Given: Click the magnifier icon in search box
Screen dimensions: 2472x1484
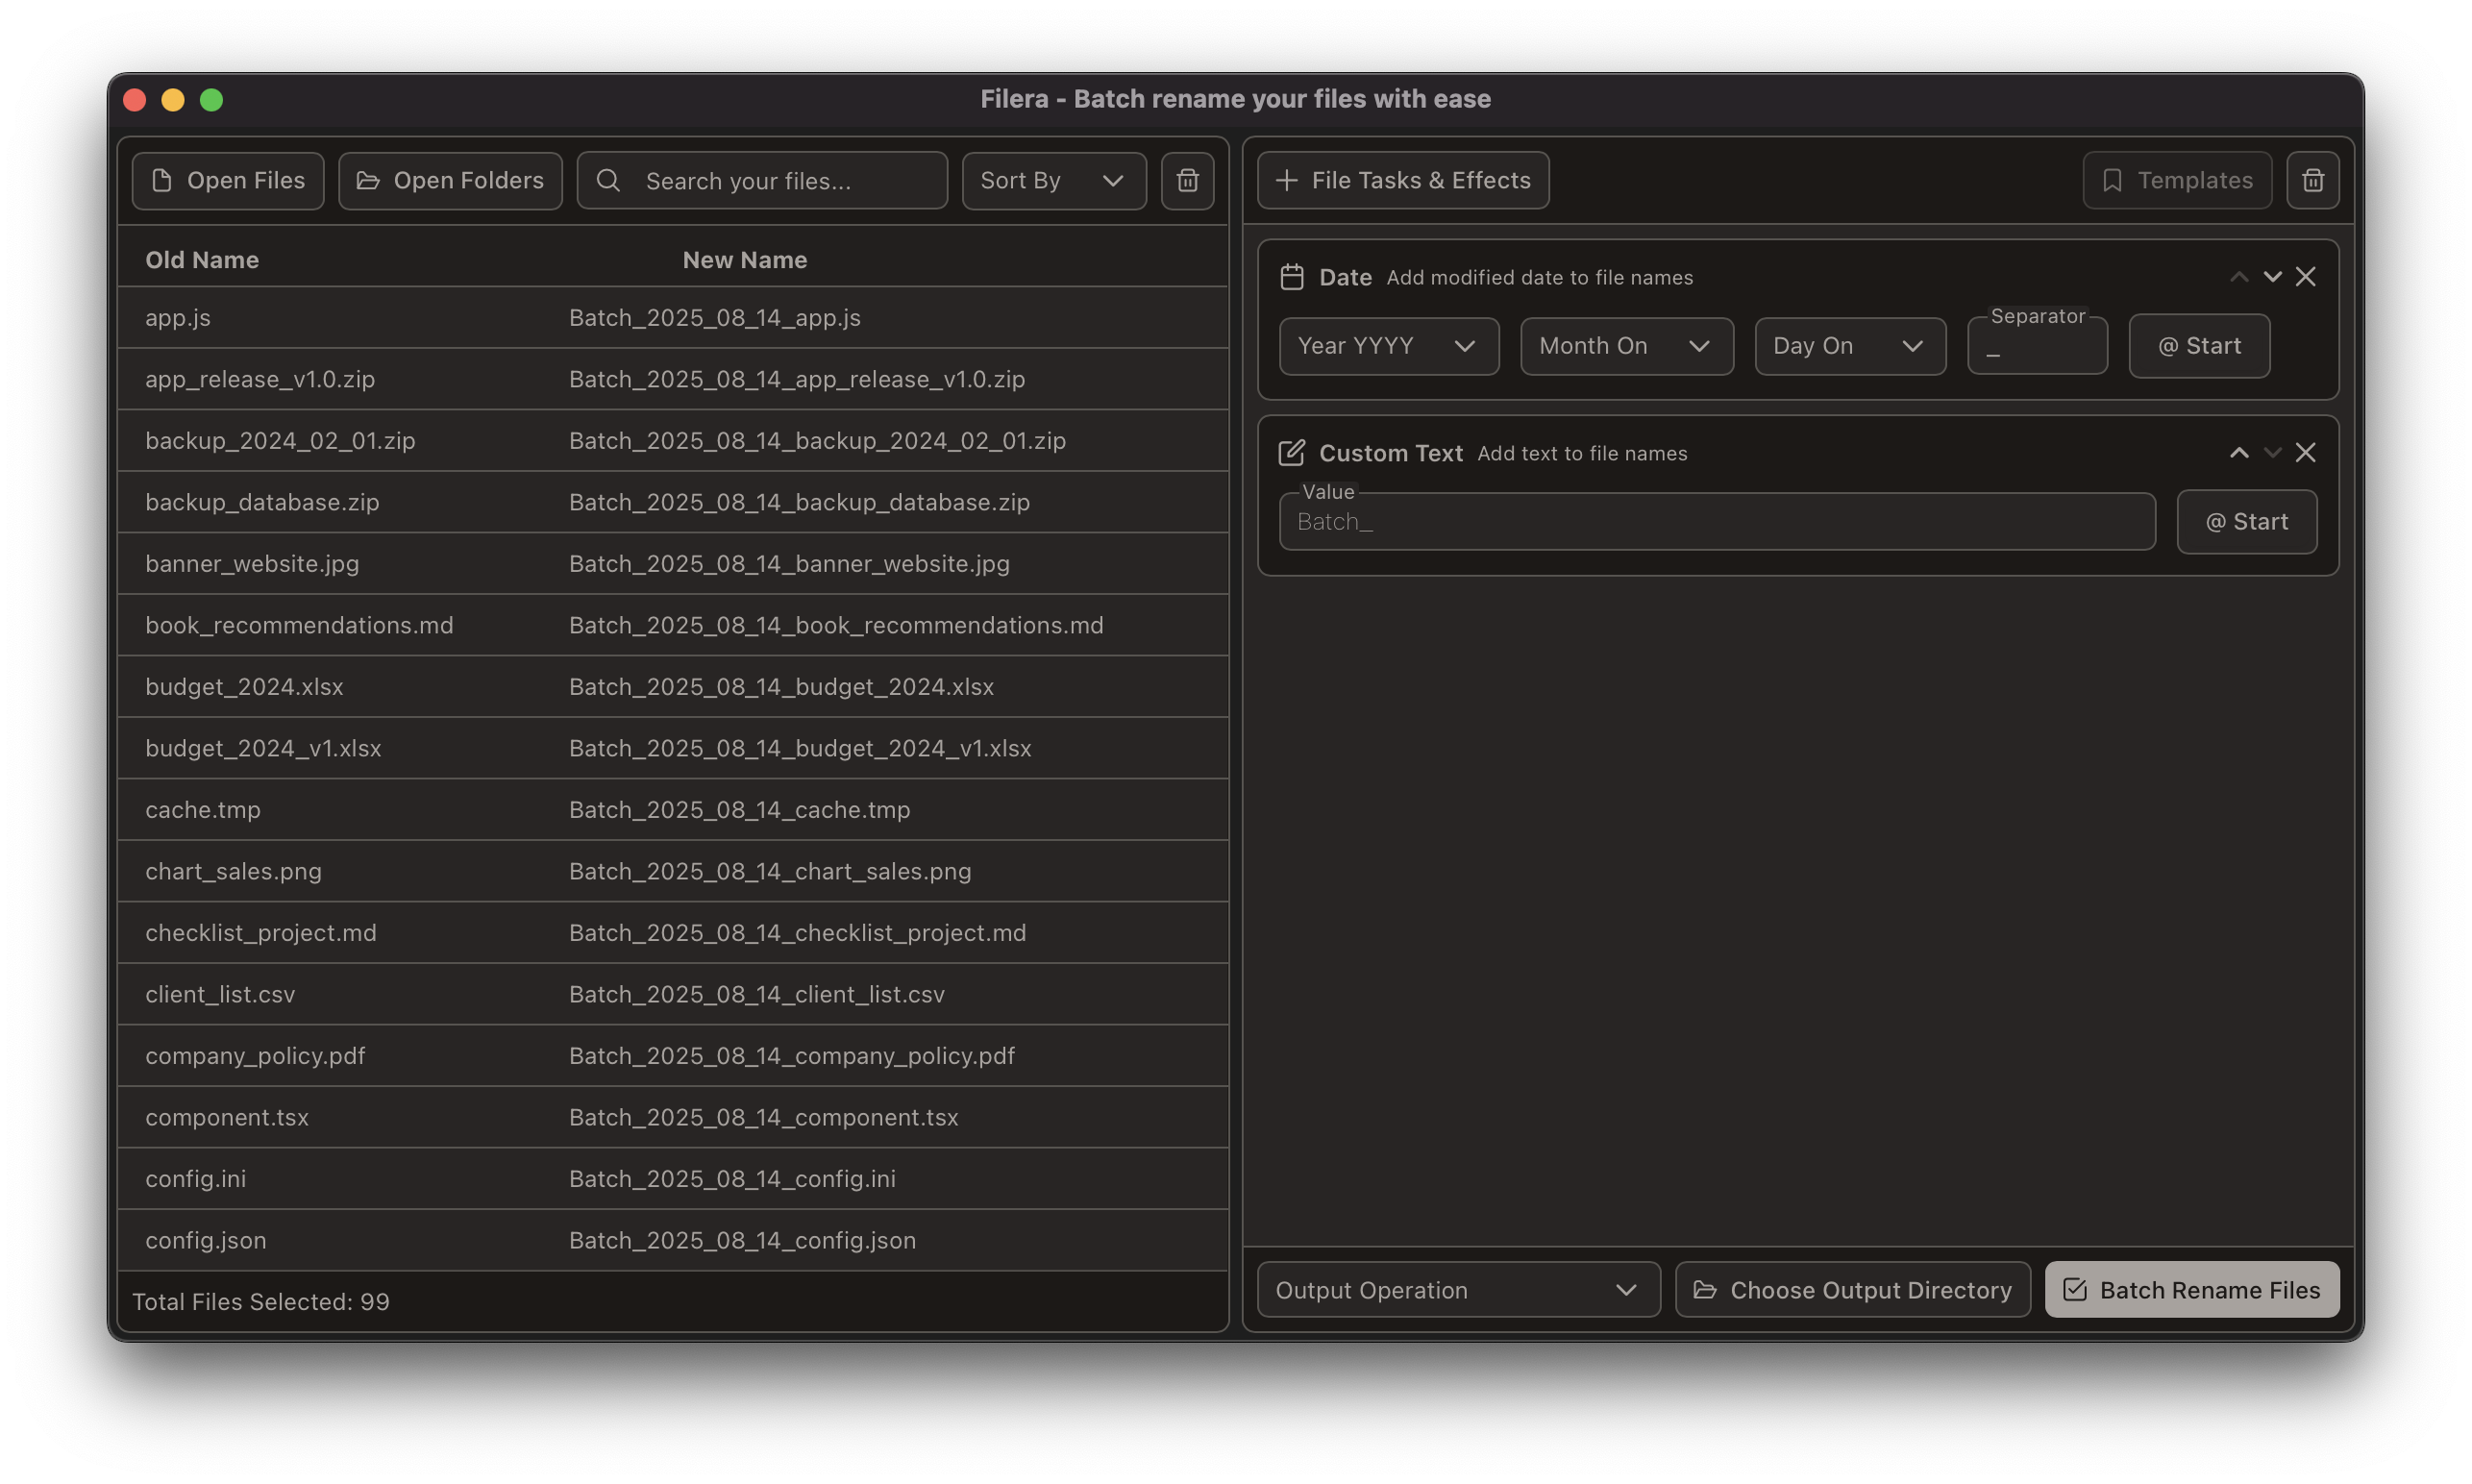Looking at the screenshot, I should pyautogui.click(x=608, y=181).
